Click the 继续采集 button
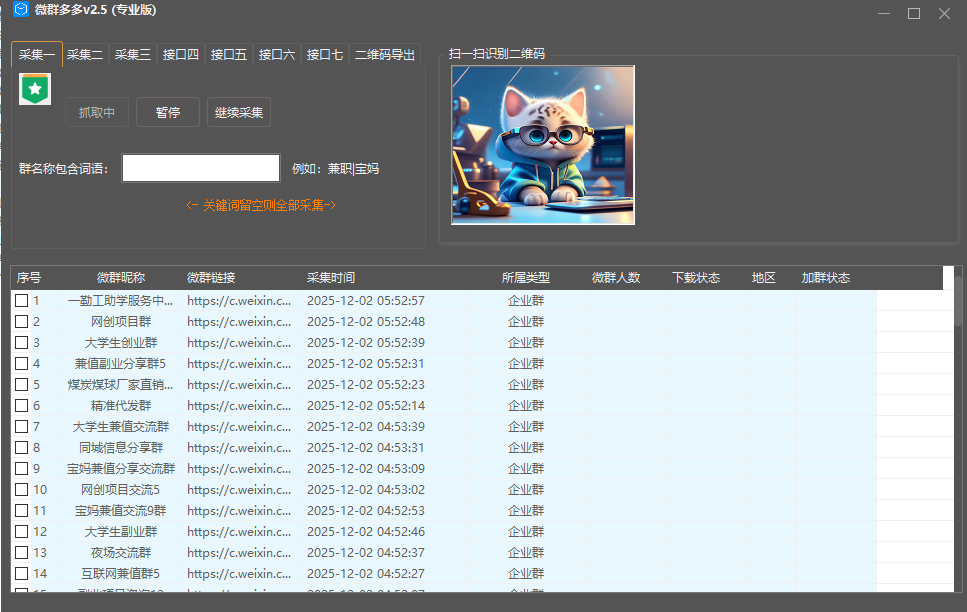Viewport: 967px width, 612px height. tap(239, 113)
